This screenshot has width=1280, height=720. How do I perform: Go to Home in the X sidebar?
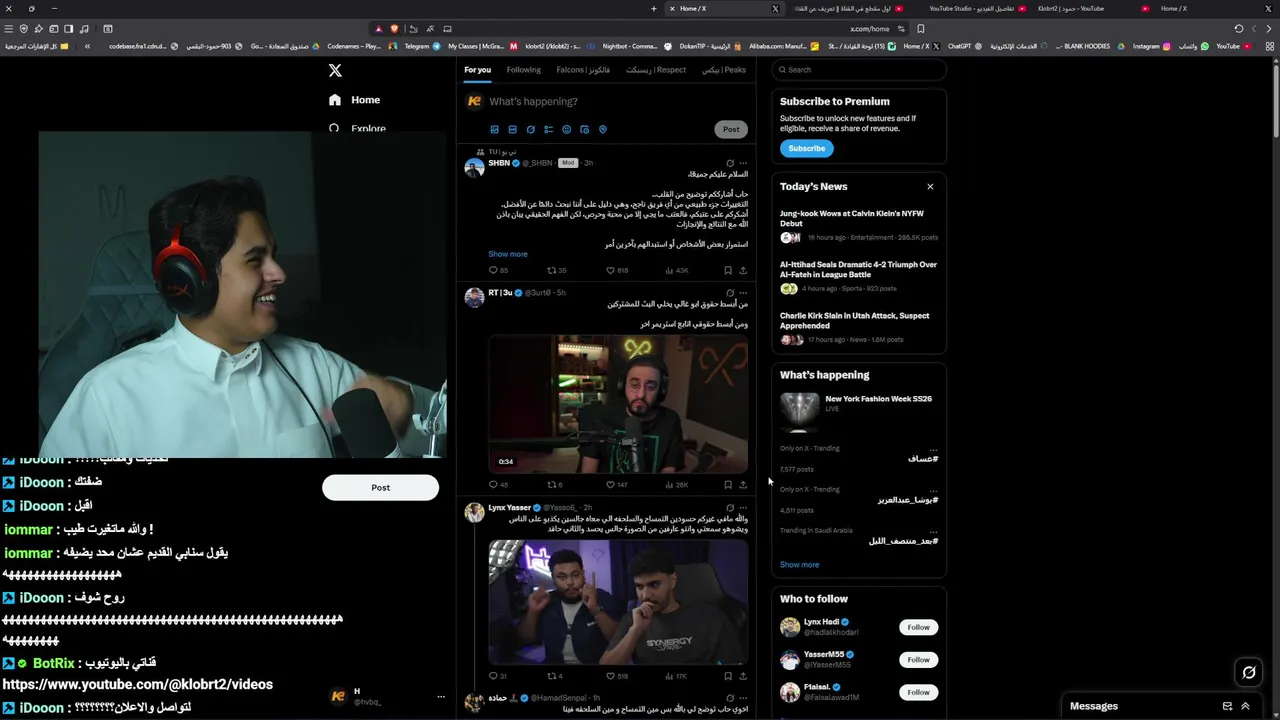355,100
